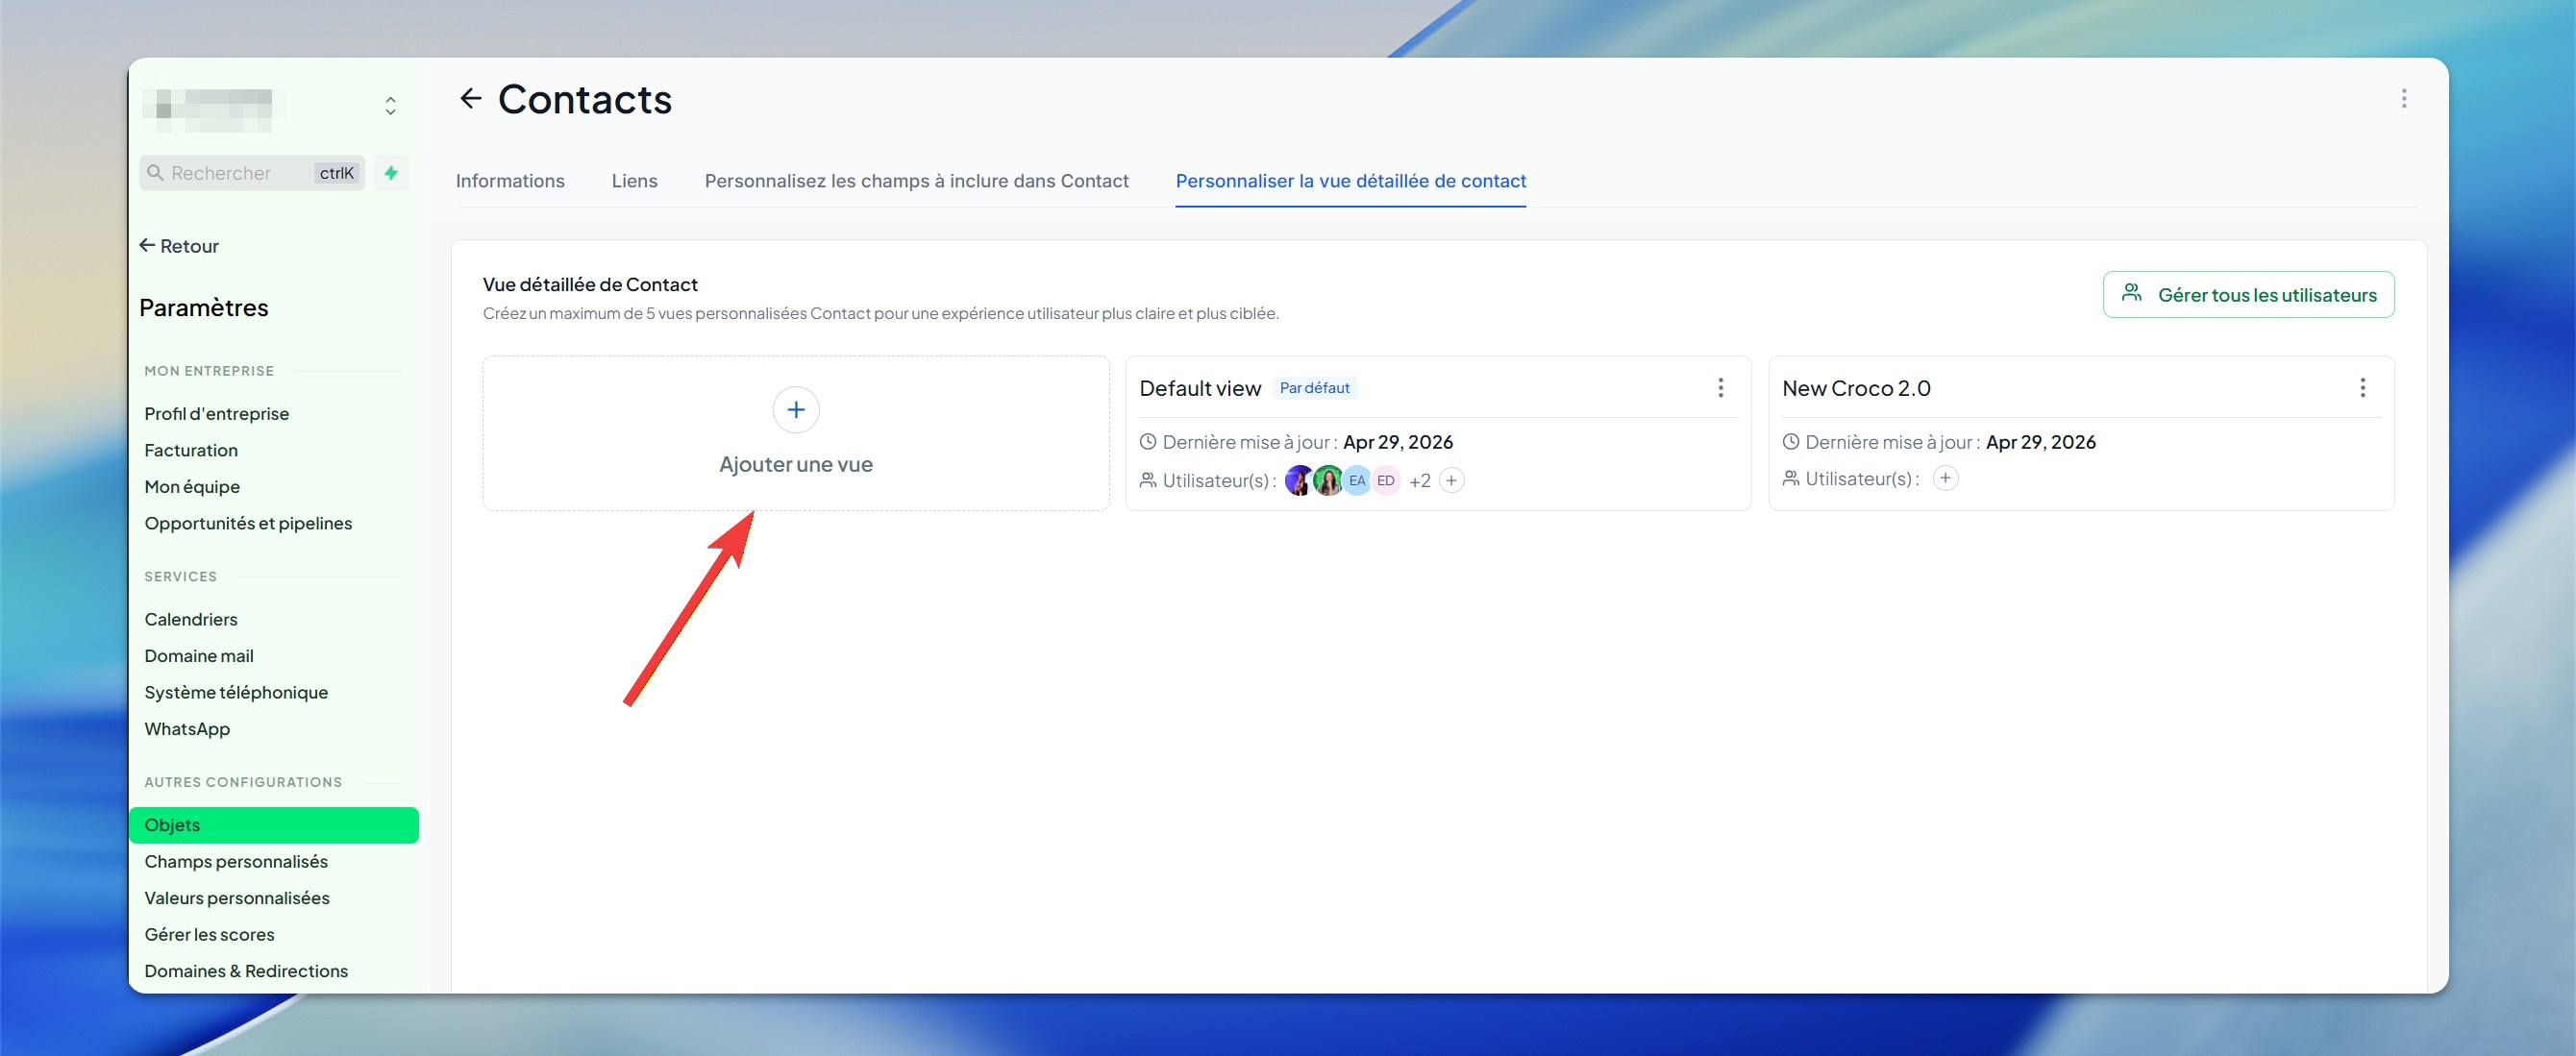
Task: Click the EA user avatar
Action: coord(1356,480)
